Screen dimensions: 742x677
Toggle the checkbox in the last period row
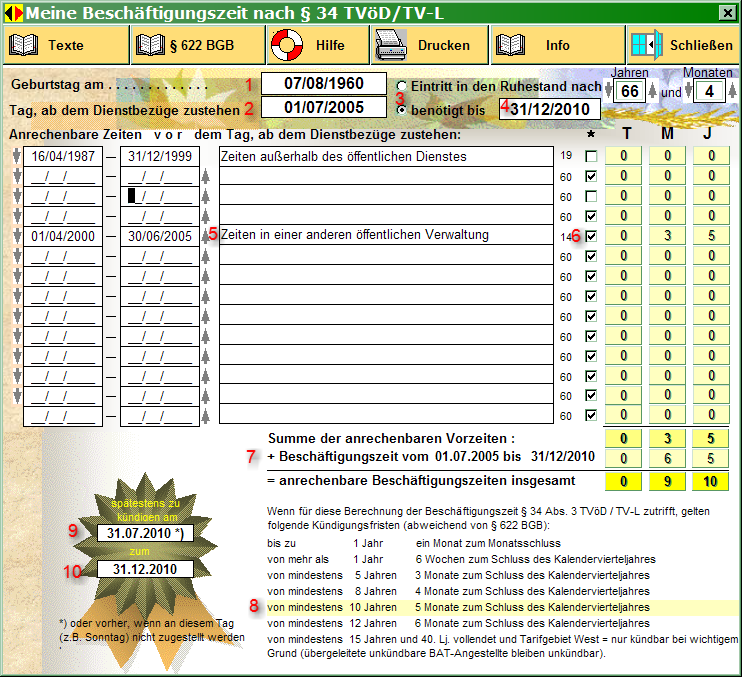pos(591,415)
